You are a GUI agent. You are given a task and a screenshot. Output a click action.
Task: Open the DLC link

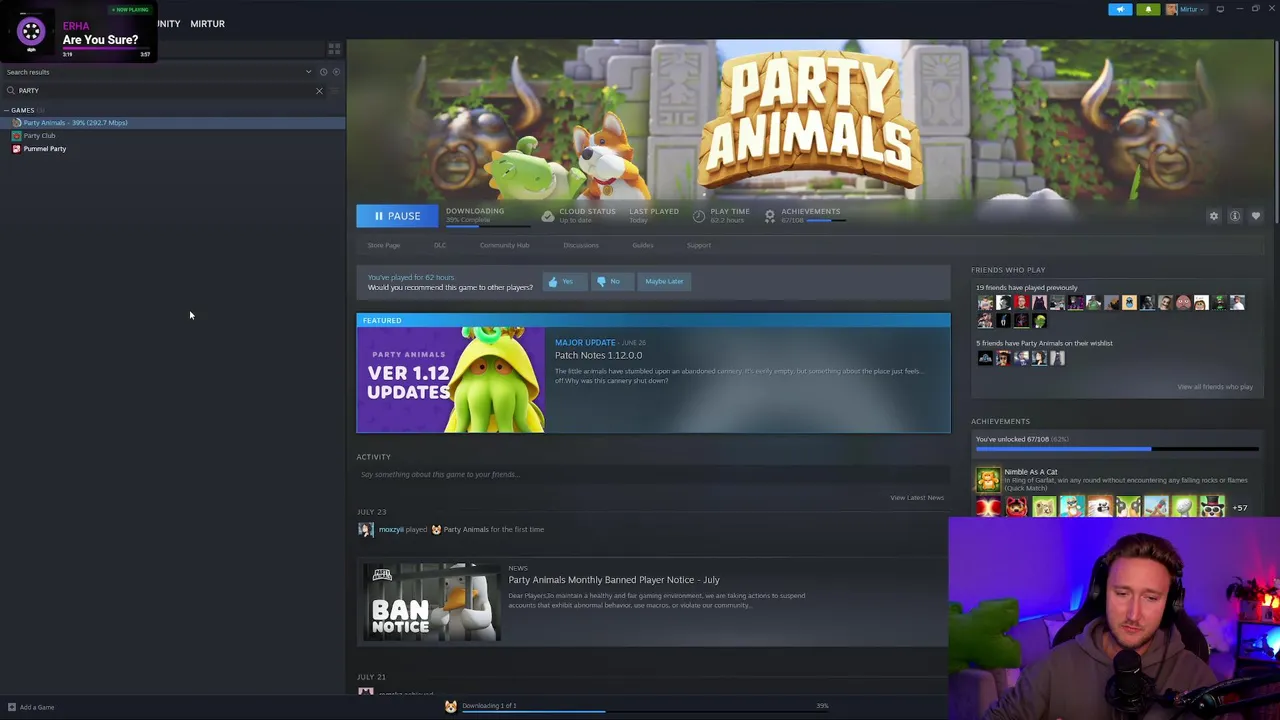point(440,245)
